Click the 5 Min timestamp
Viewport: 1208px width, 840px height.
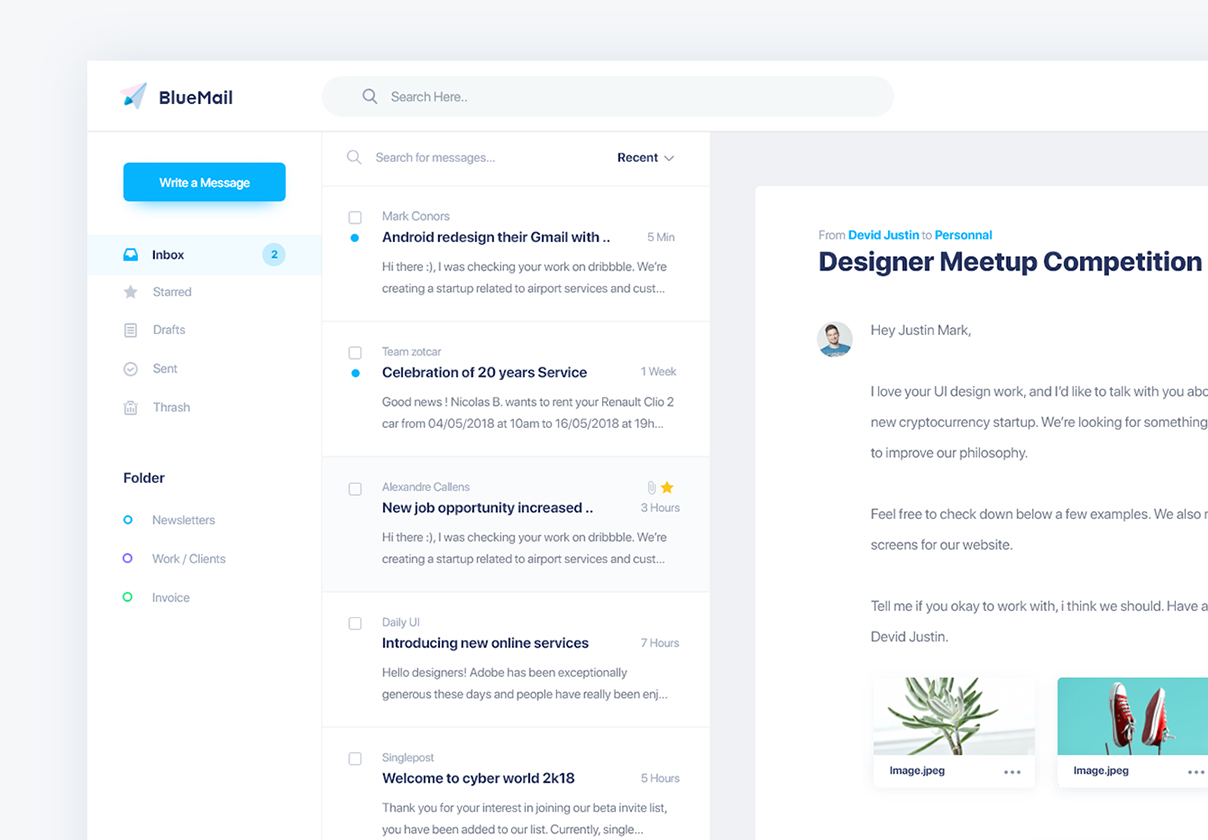(661, 238)
